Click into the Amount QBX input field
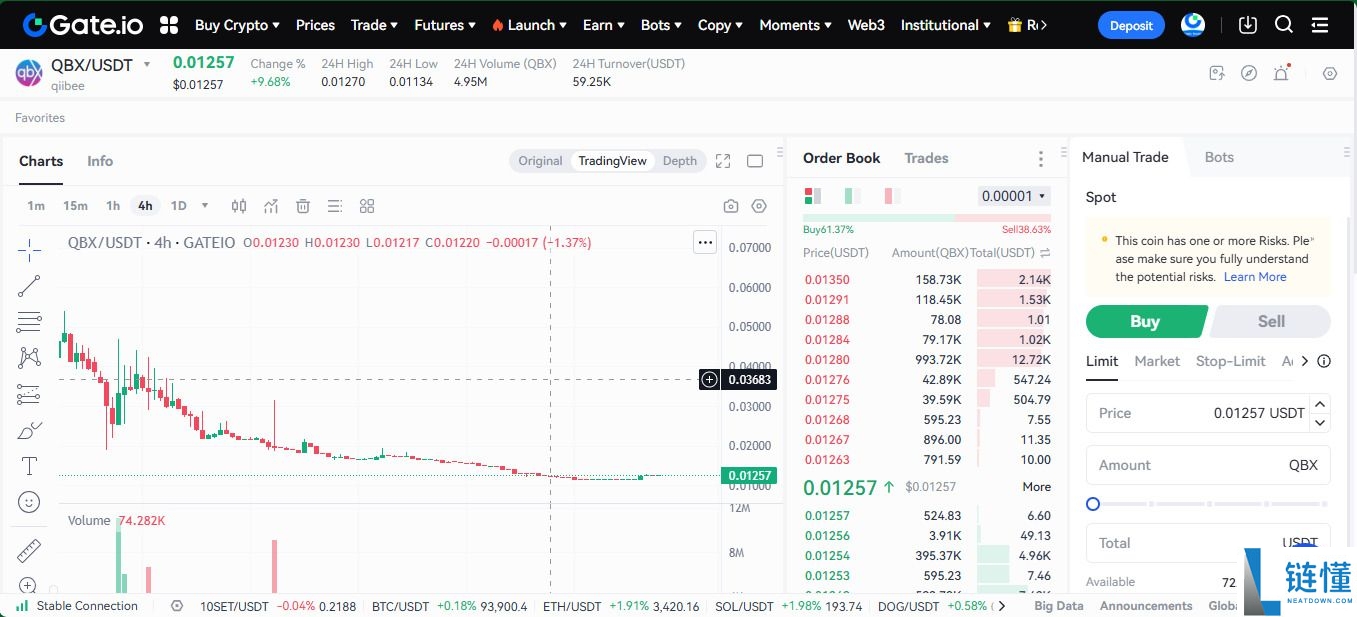 click(1208, 465)
